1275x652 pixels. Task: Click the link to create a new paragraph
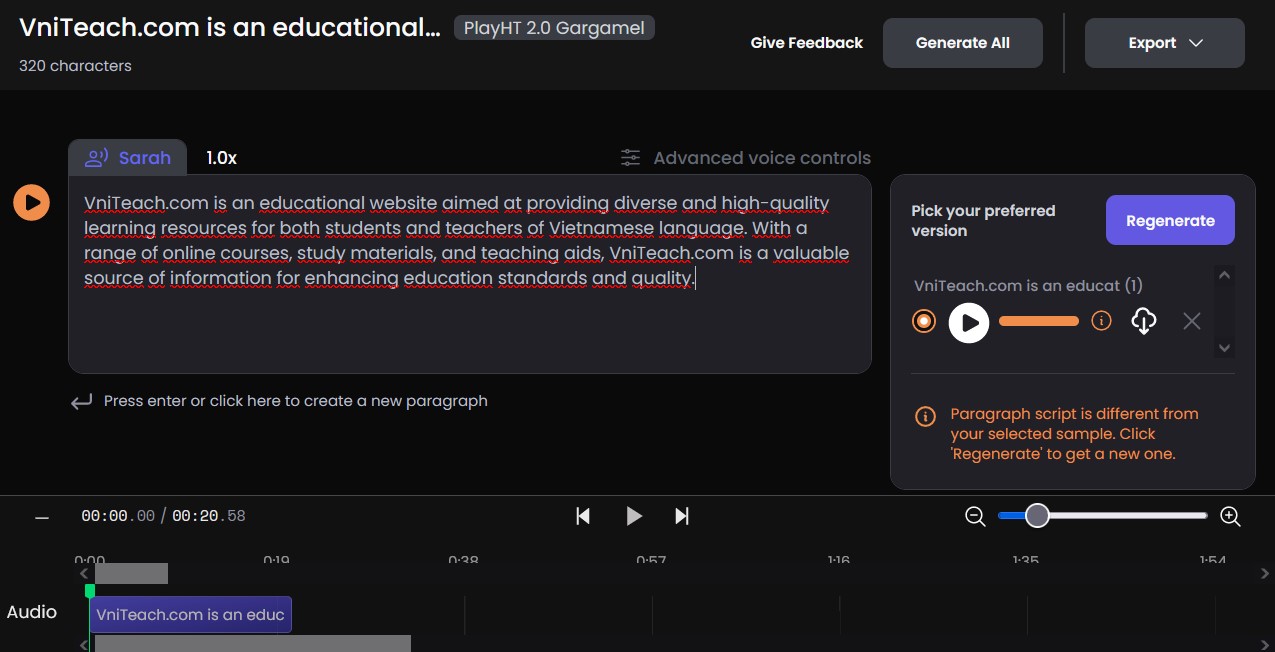tap(296, 401)
